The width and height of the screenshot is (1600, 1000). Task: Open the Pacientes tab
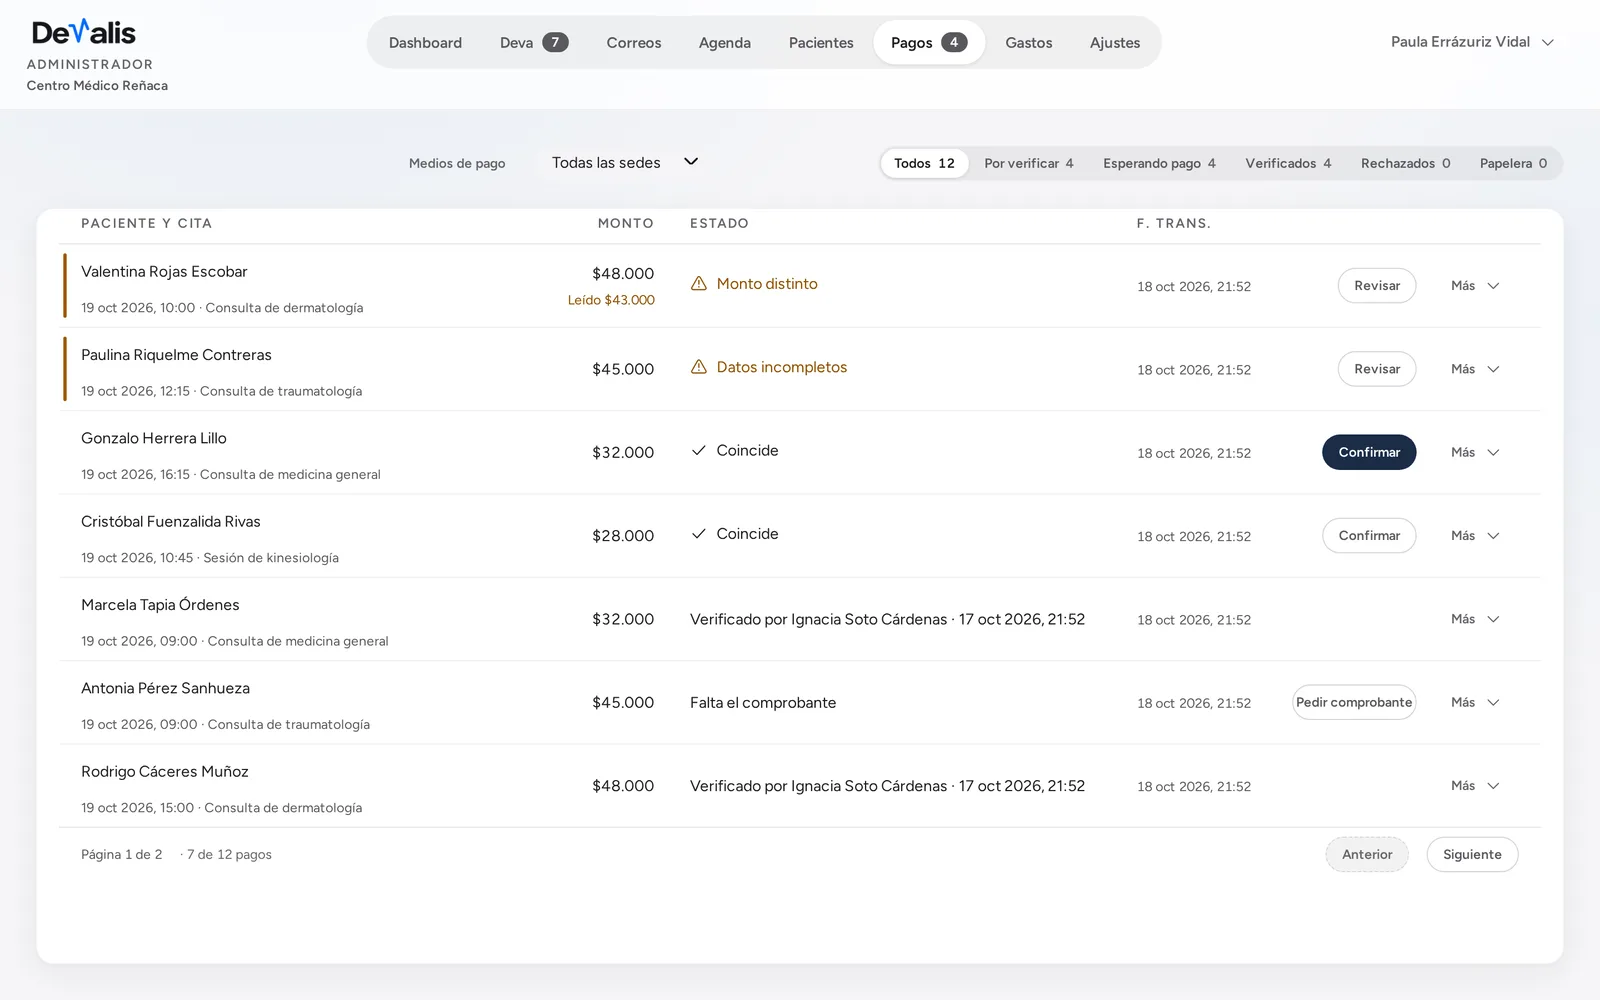821,43
